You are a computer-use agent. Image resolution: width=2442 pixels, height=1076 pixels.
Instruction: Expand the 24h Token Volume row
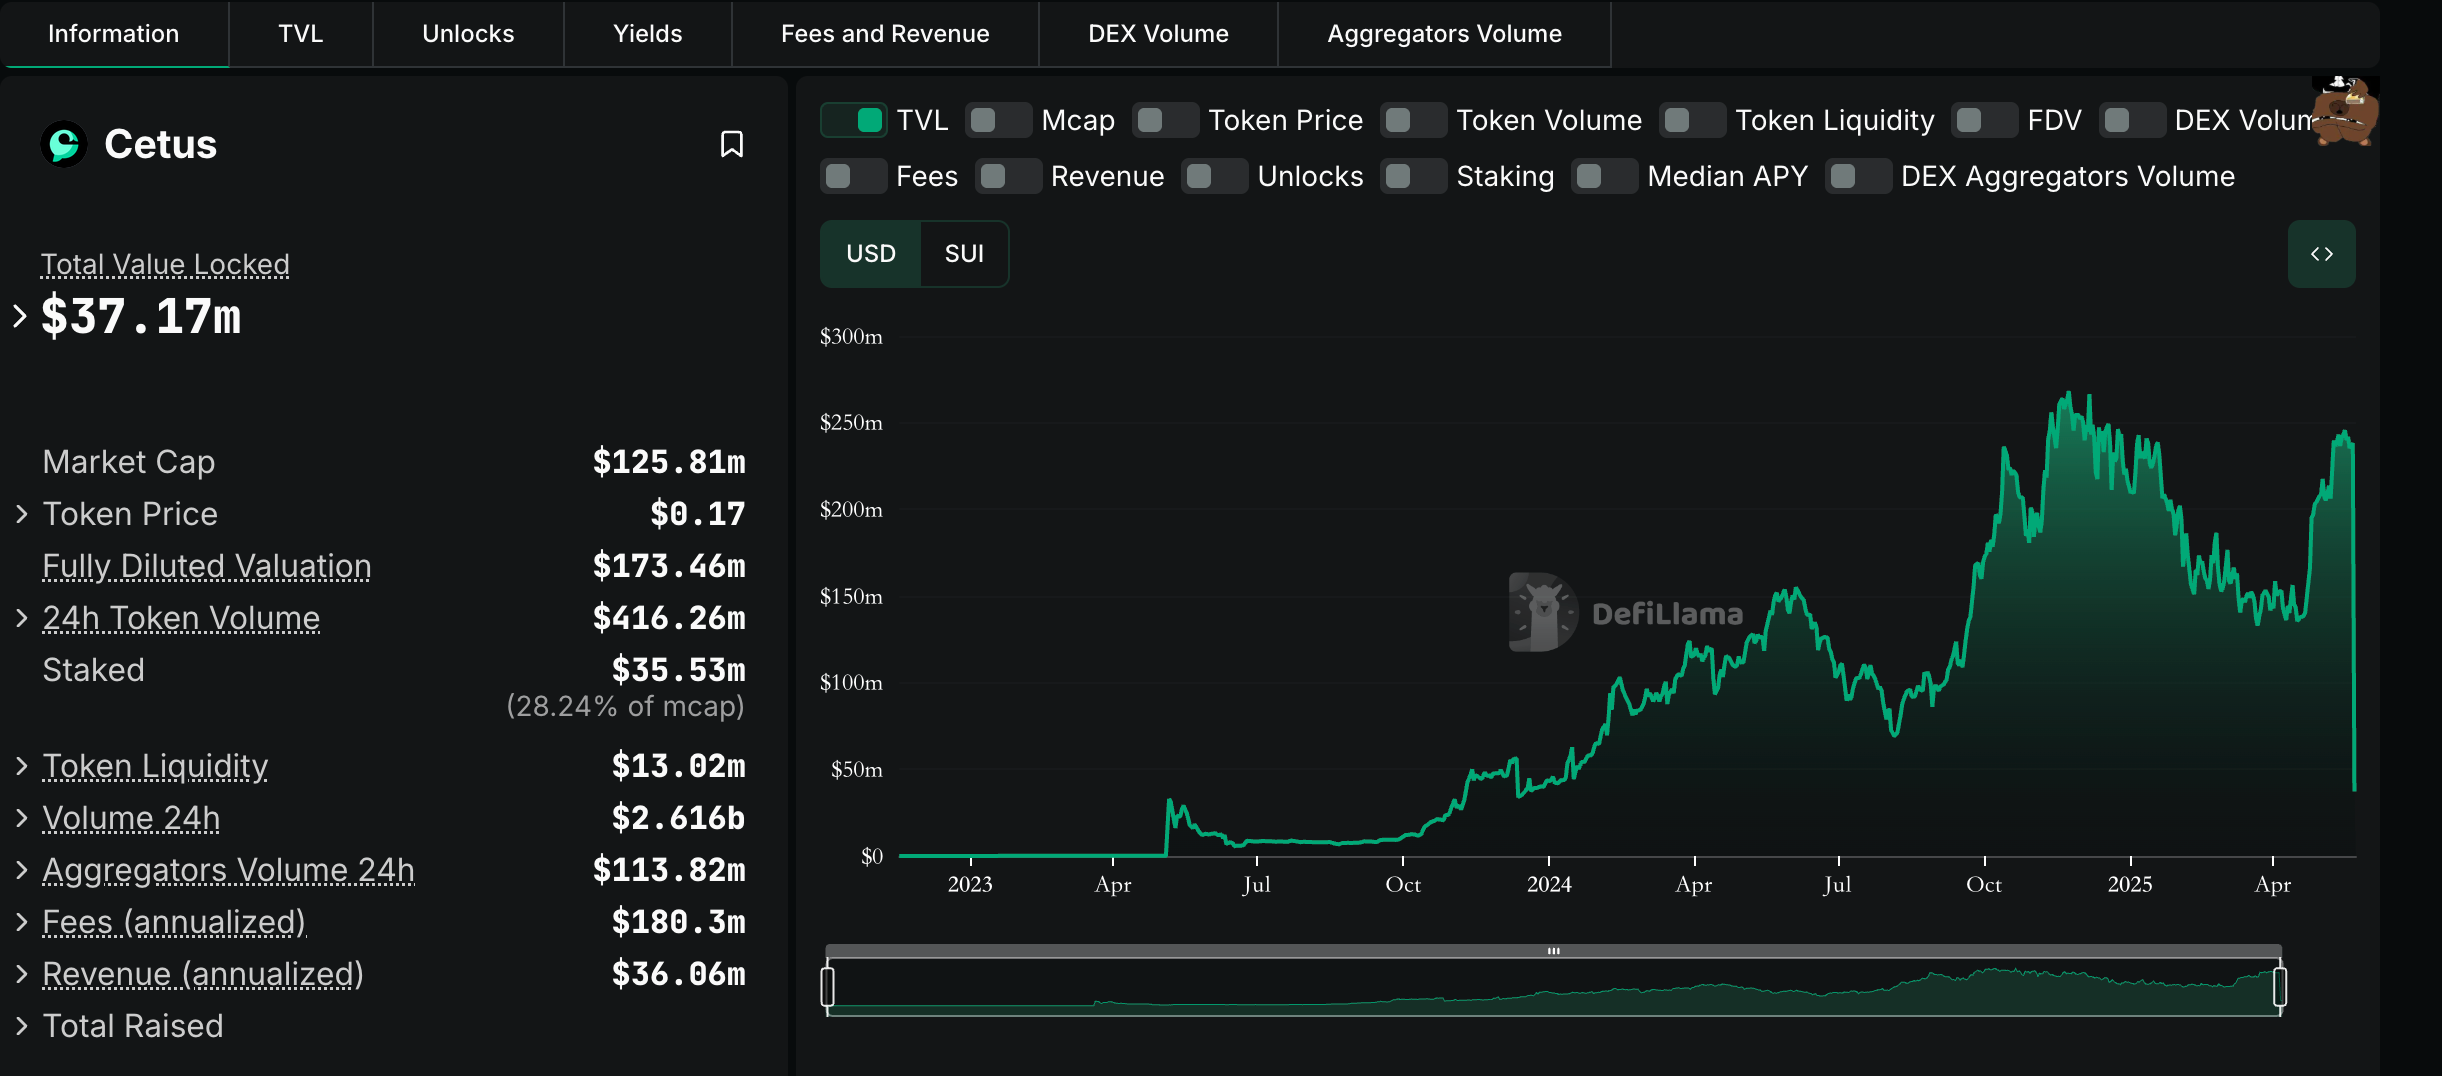22,618
